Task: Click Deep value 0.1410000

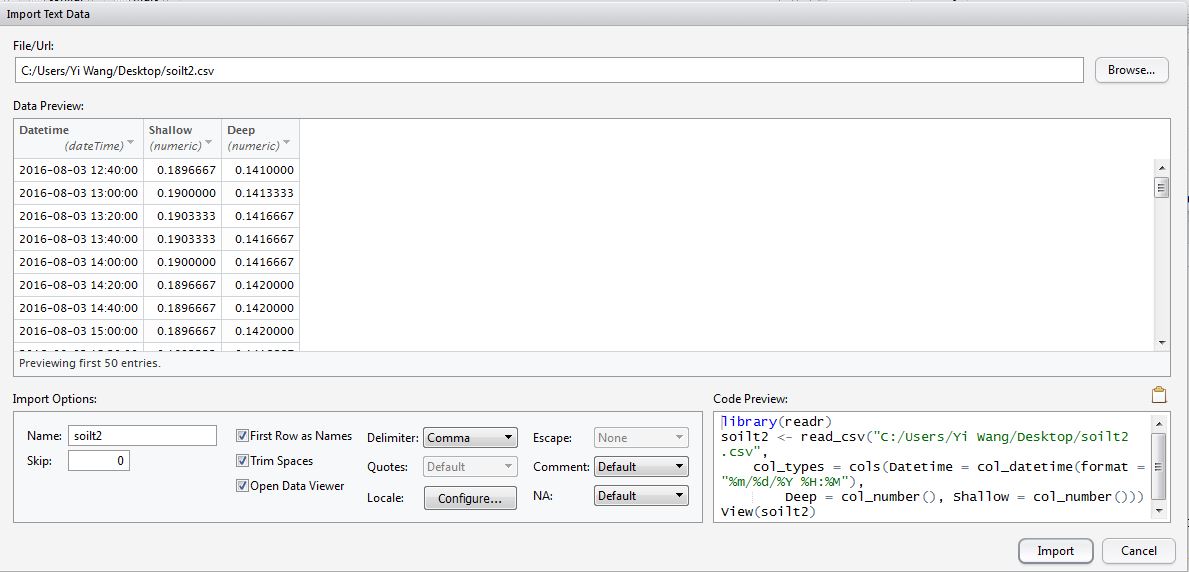Action: (x=261, y=170)
